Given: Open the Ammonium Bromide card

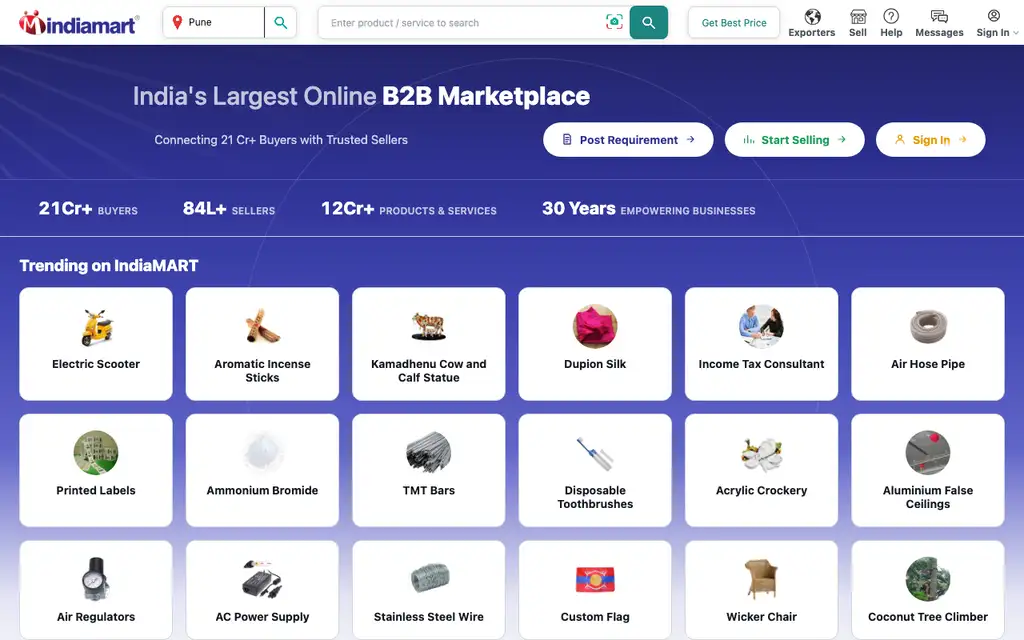Looking at the screenshot, I should [263, 470].
